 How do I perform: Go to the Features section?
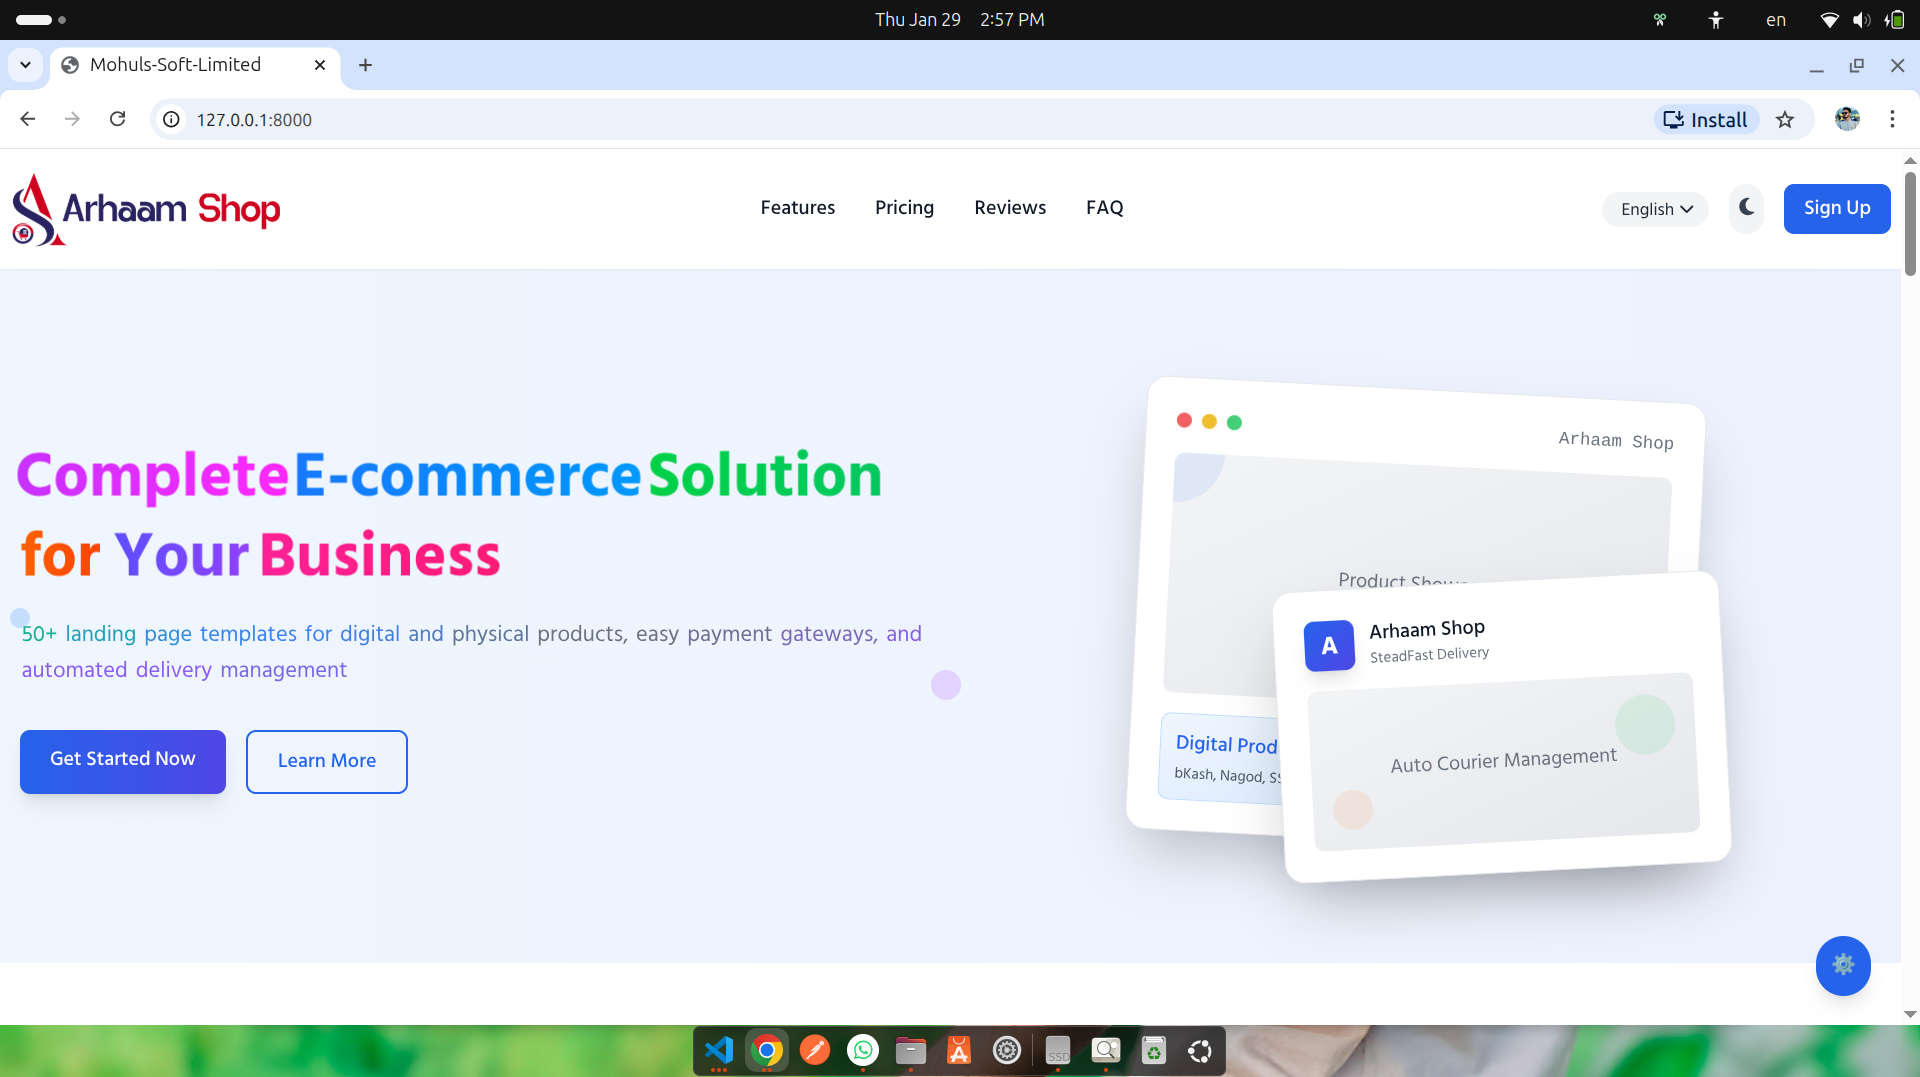pyautogui.click(x=798, y=208)
